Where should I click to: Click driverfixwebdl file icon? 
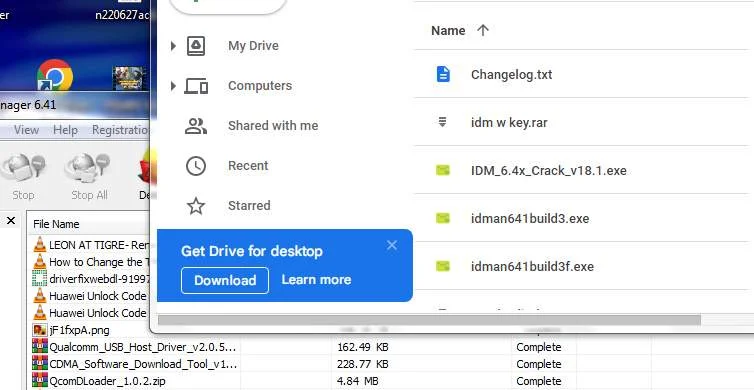(x=39, y=279)
